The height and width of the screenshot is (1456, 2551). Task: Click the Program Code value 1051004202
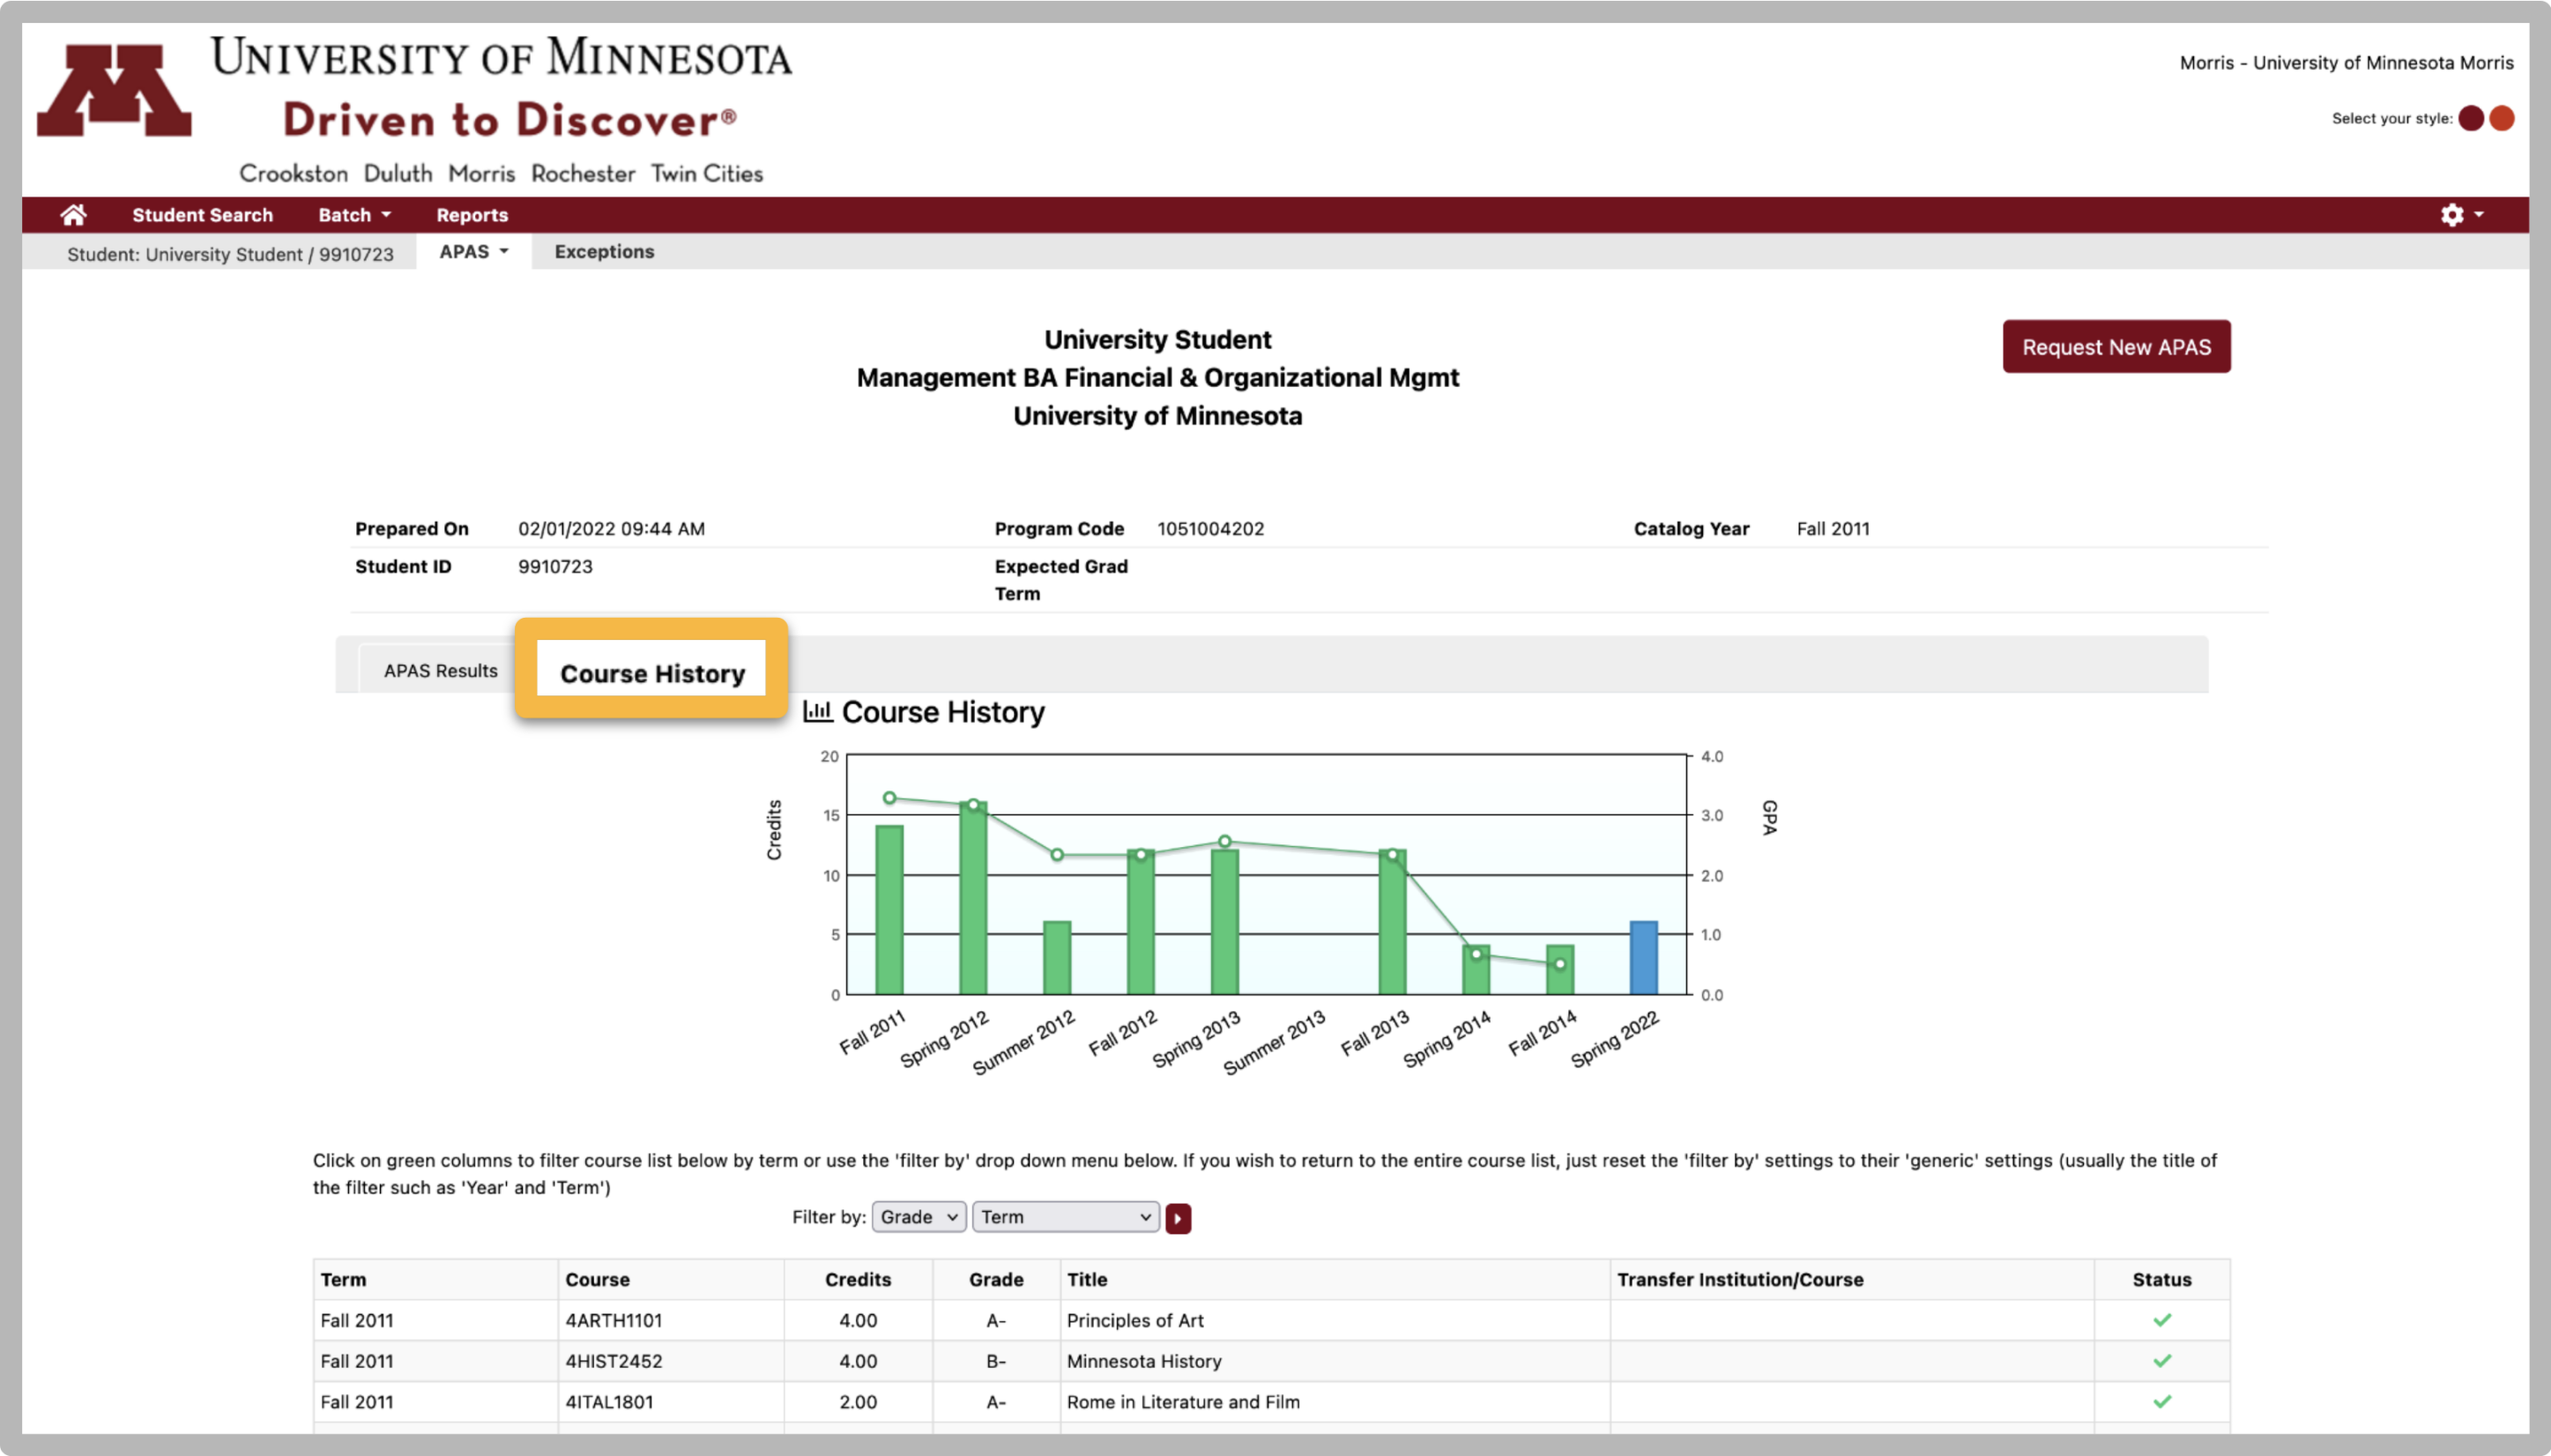tap(1211, 529)
